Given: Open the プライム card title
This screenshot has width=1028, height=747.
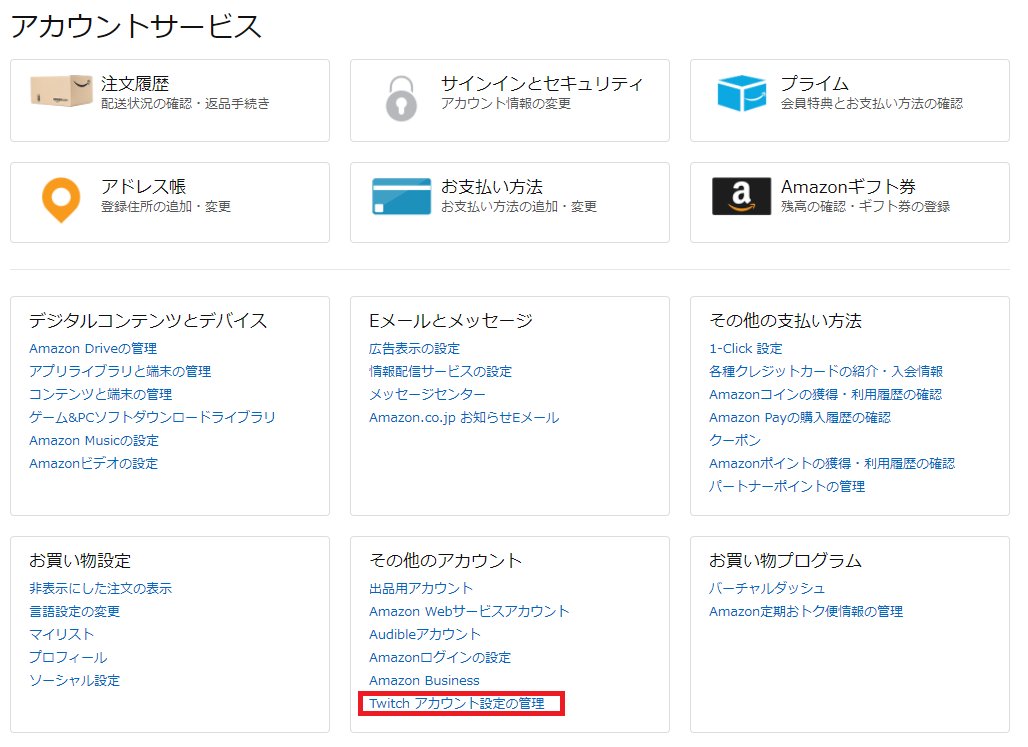Looking at the screenshot, I should tap(815, 84).
